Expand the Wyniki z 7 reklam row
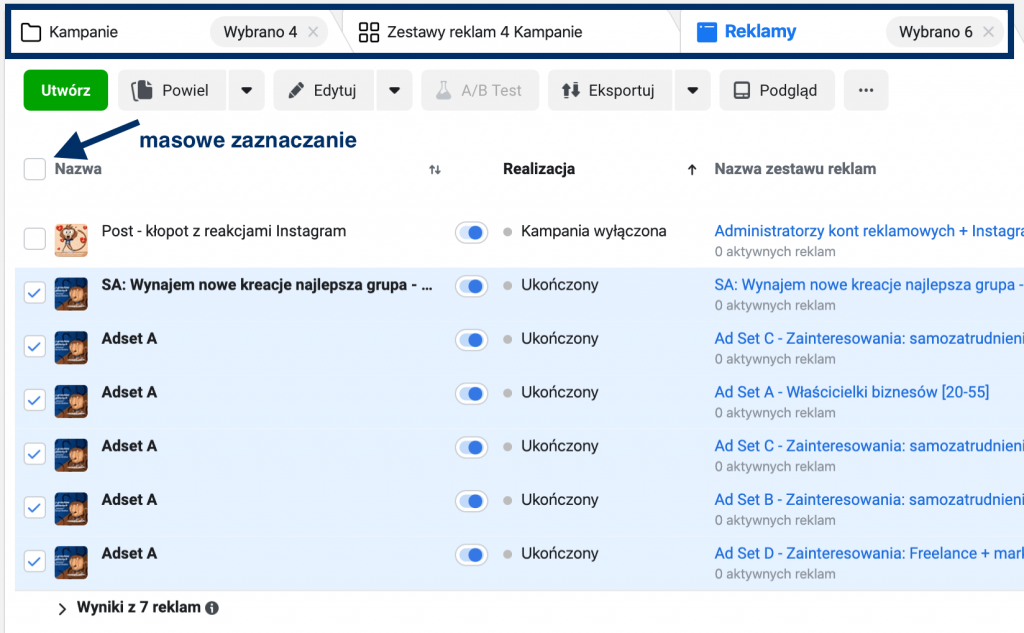This screenshot has height=633, width=1024. [62, 608]
